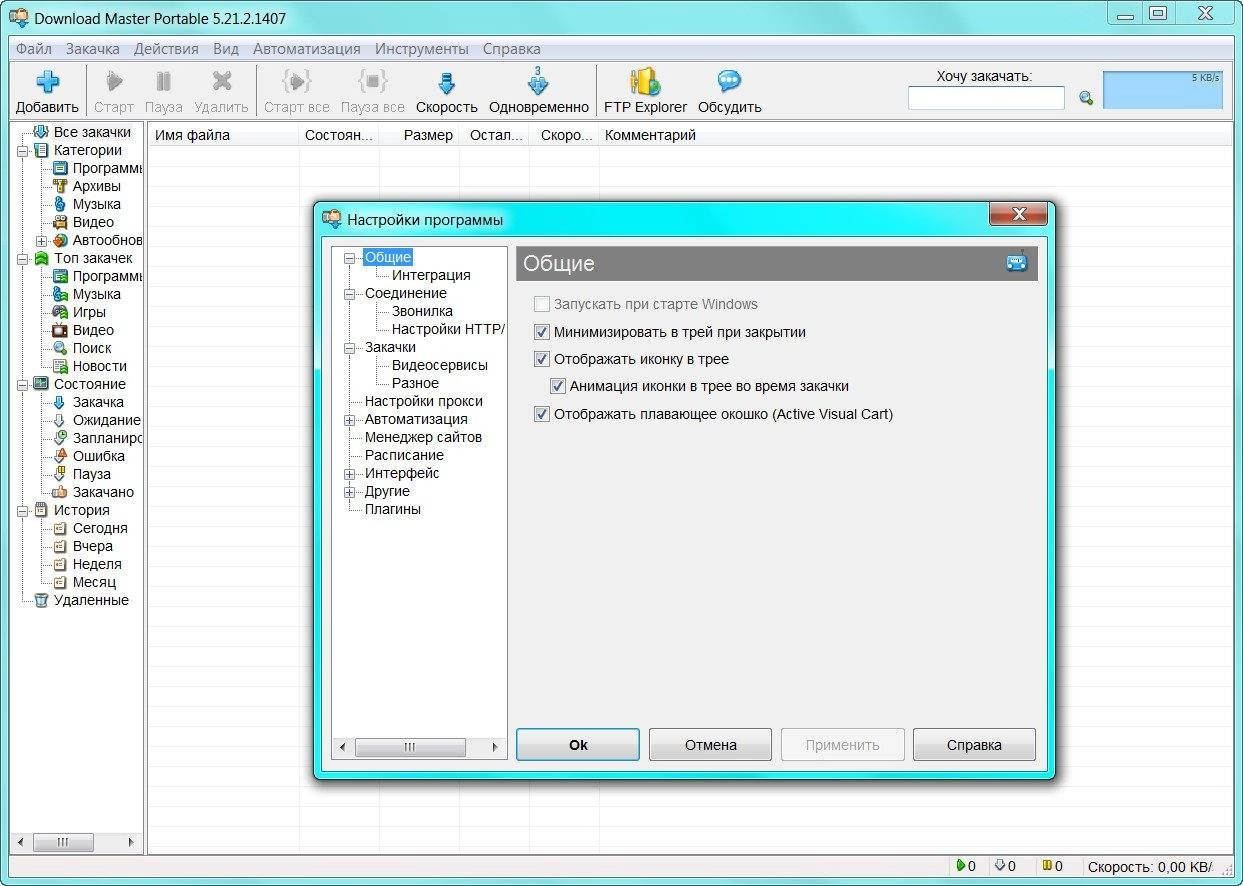Select Видео under Категории

tap(93, 222)
